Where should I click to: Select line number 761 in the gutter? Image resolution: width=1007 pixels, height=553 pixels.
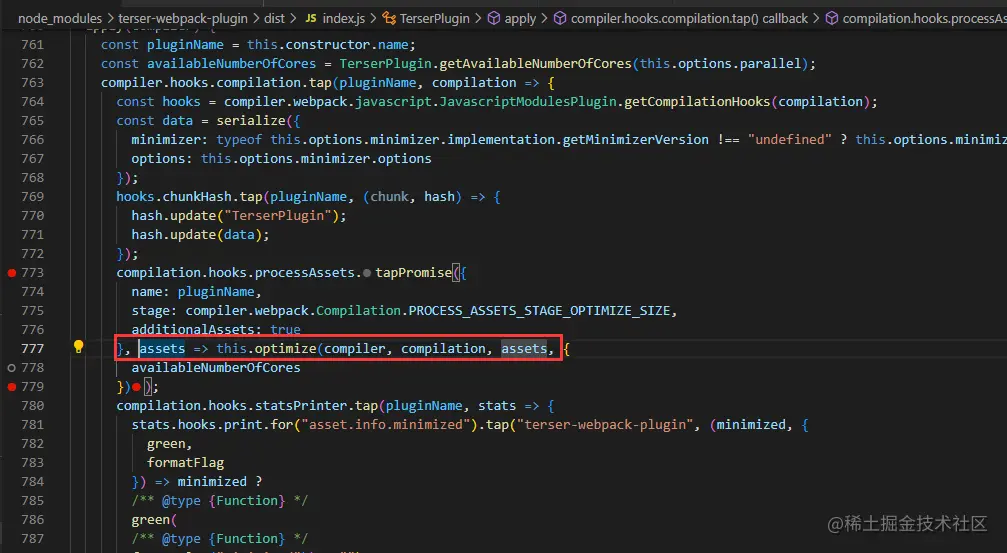[x=32, y=45]
